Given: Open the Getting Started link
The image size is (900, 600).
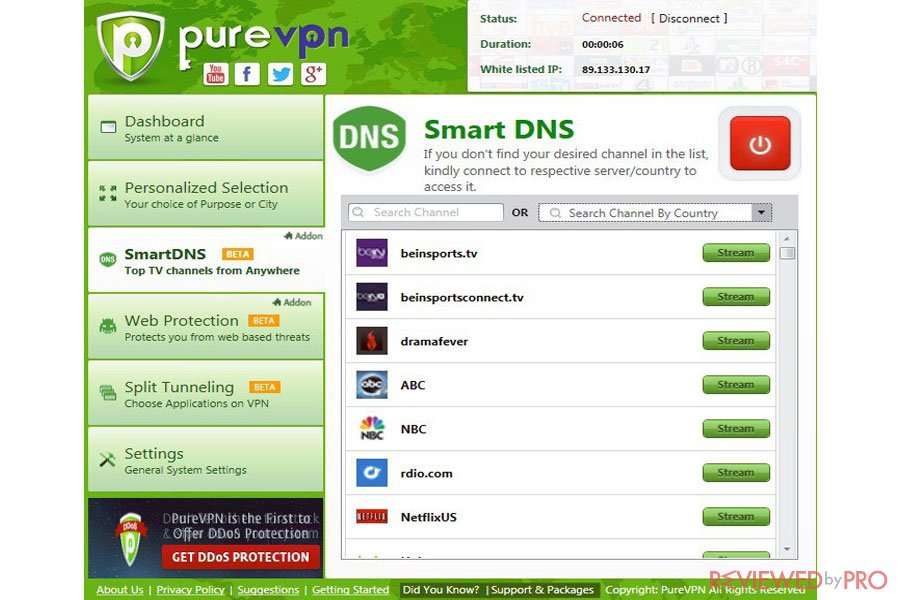Looking at the screenshot, I should 351,590.
